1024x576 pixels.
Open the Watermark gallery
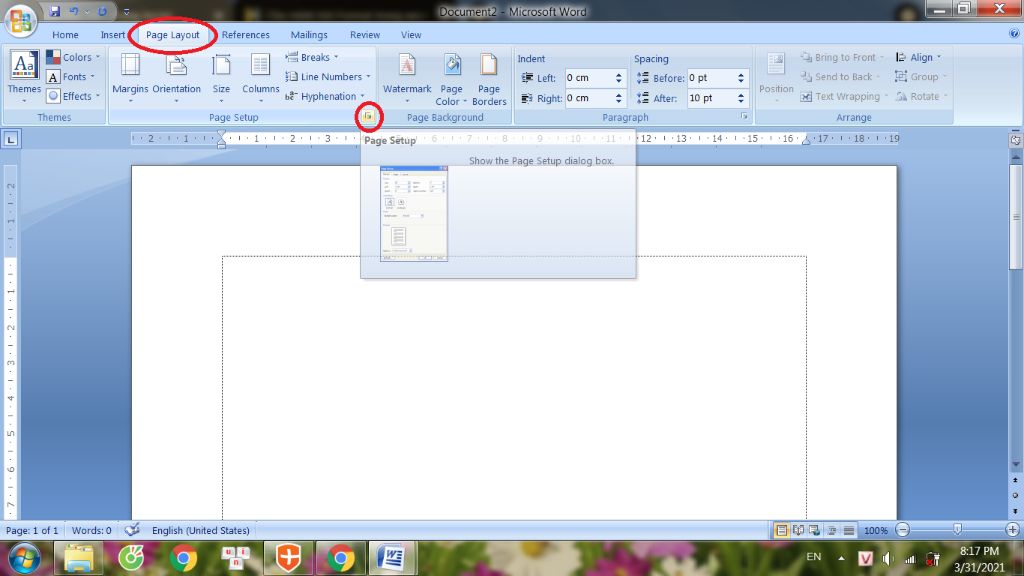407,77
